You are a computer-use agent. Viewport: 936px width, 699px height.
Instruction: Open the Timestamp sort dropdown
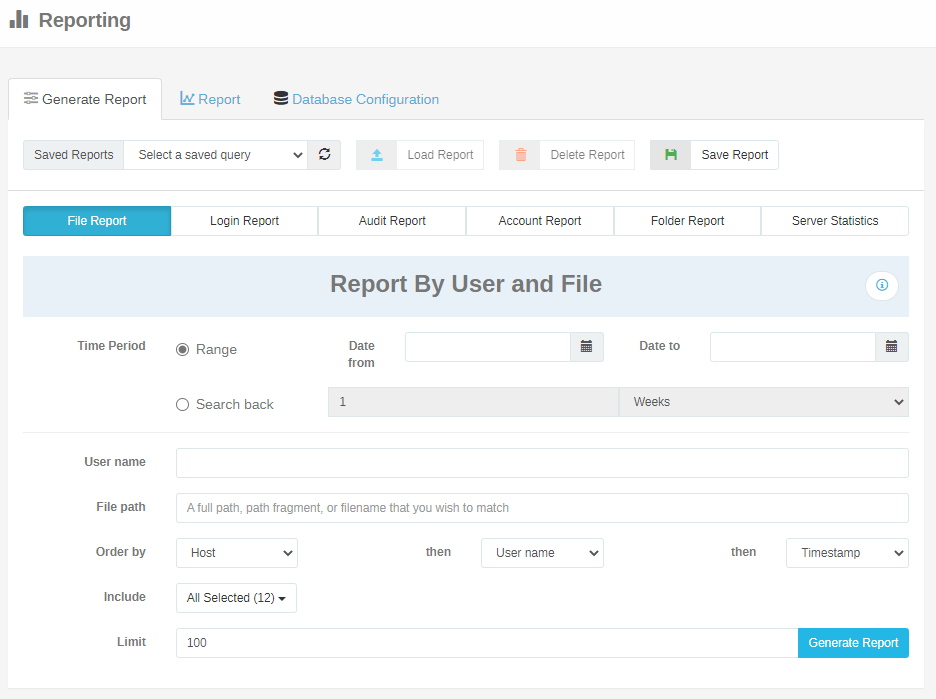(x=847, y=553)
